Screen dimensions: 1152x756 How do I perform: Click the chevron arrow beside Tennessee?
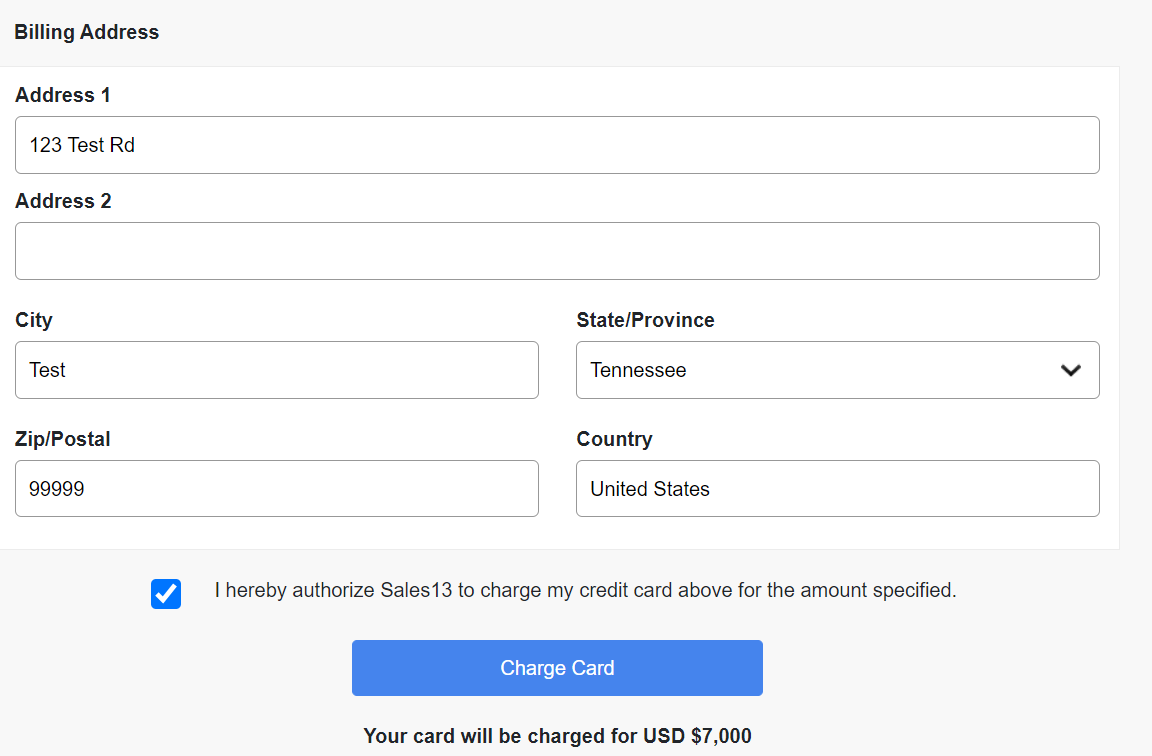pos(1070,370)
